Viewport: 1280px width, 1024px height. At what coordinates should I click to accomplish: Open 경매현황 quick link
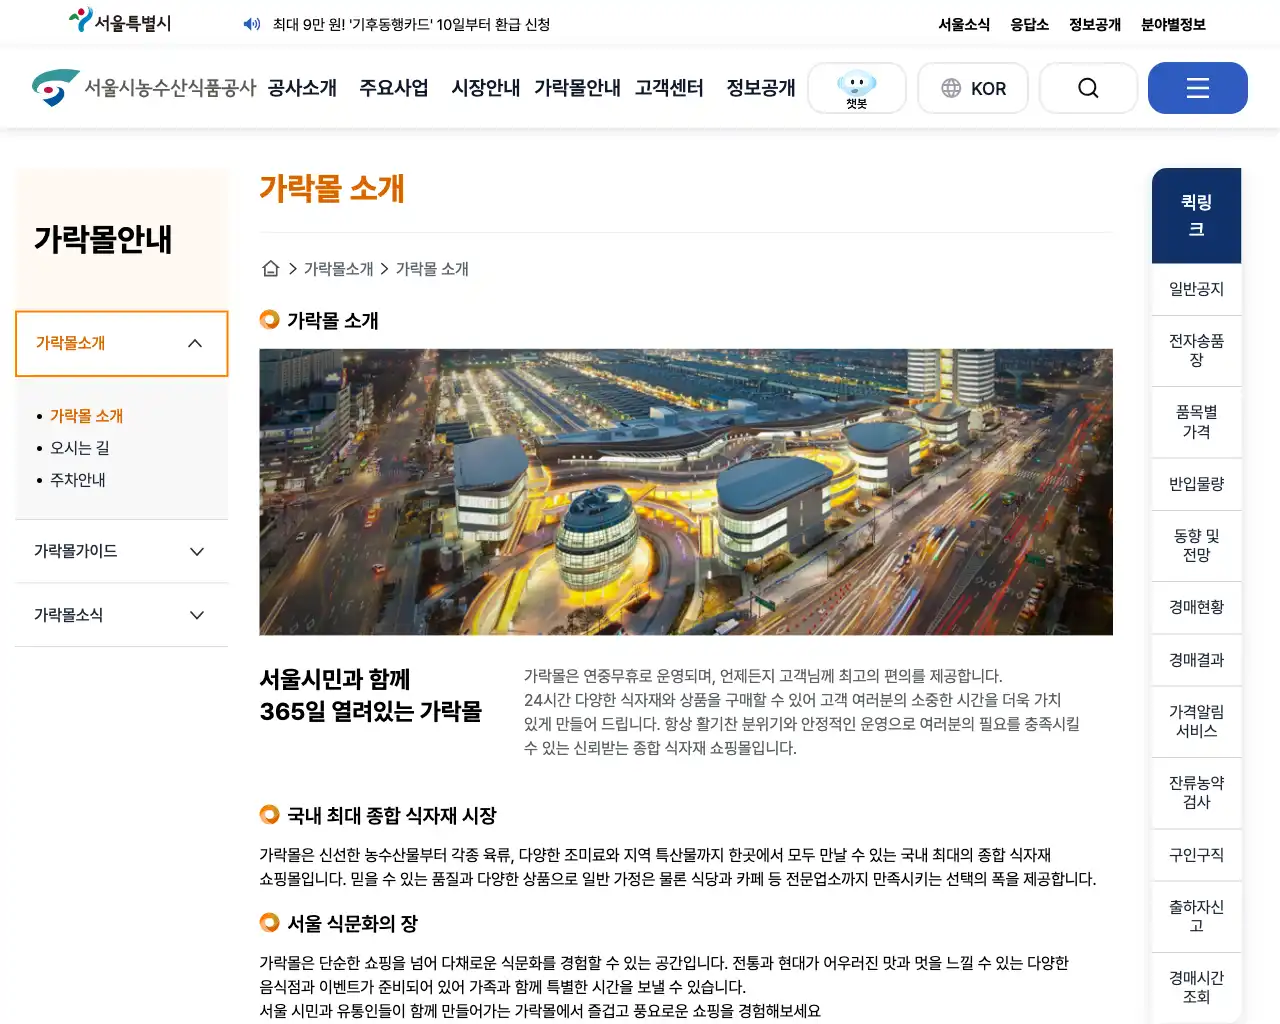1196,607
